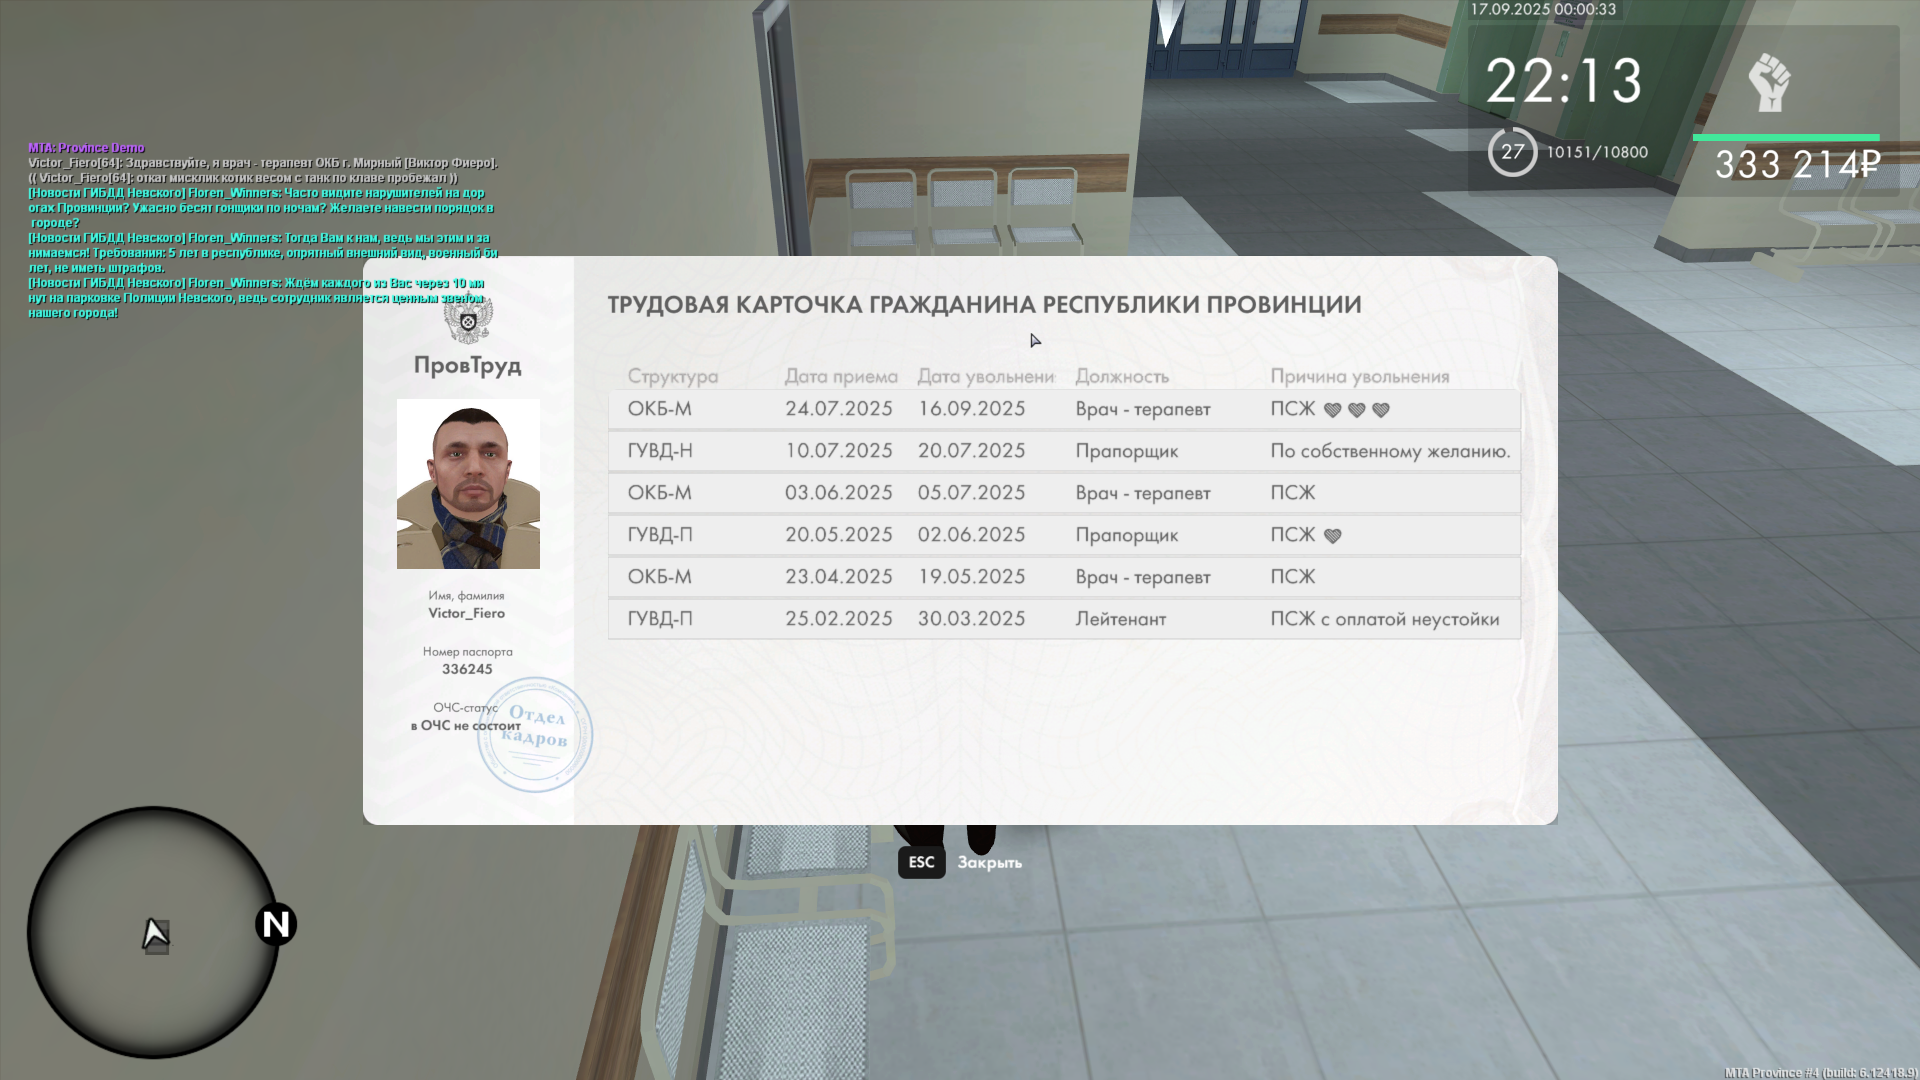Image resolution: width=1920 pixels, height=1080 pixels.
Task: Click the compass N marker on minimap
Action: tap(276, 924)
